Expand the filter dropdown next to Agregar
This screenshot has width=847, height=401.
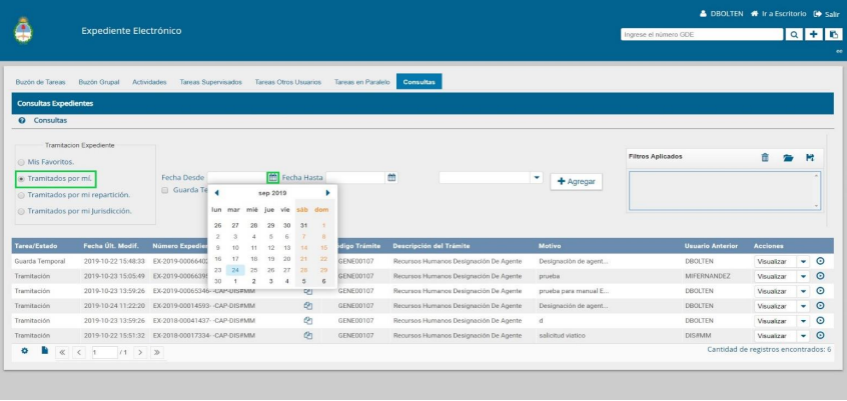(x=537, y=178)
